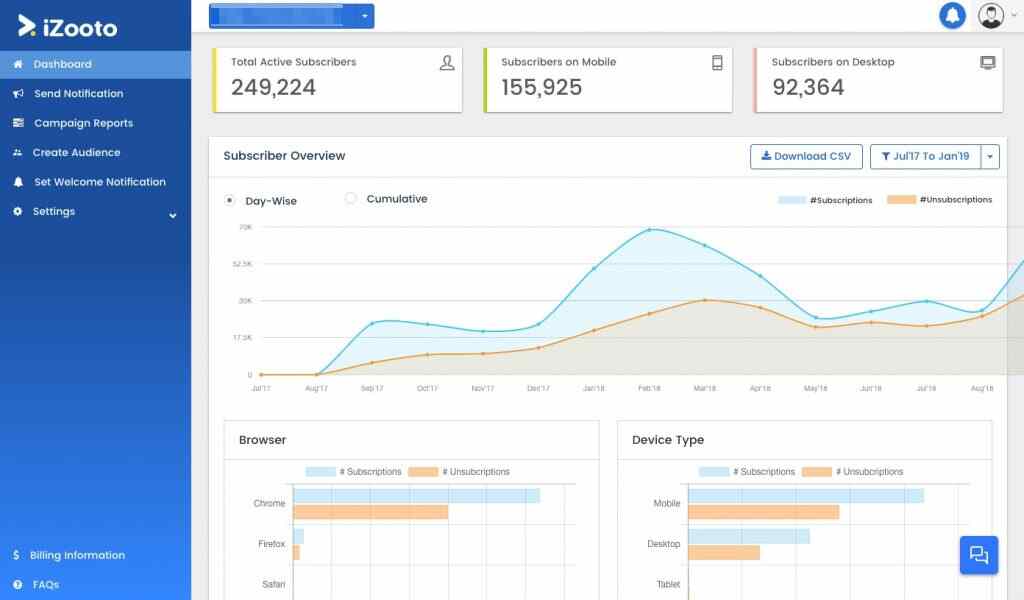
Task: Select the Day-Wise radio button
Action: pos(231,200)
